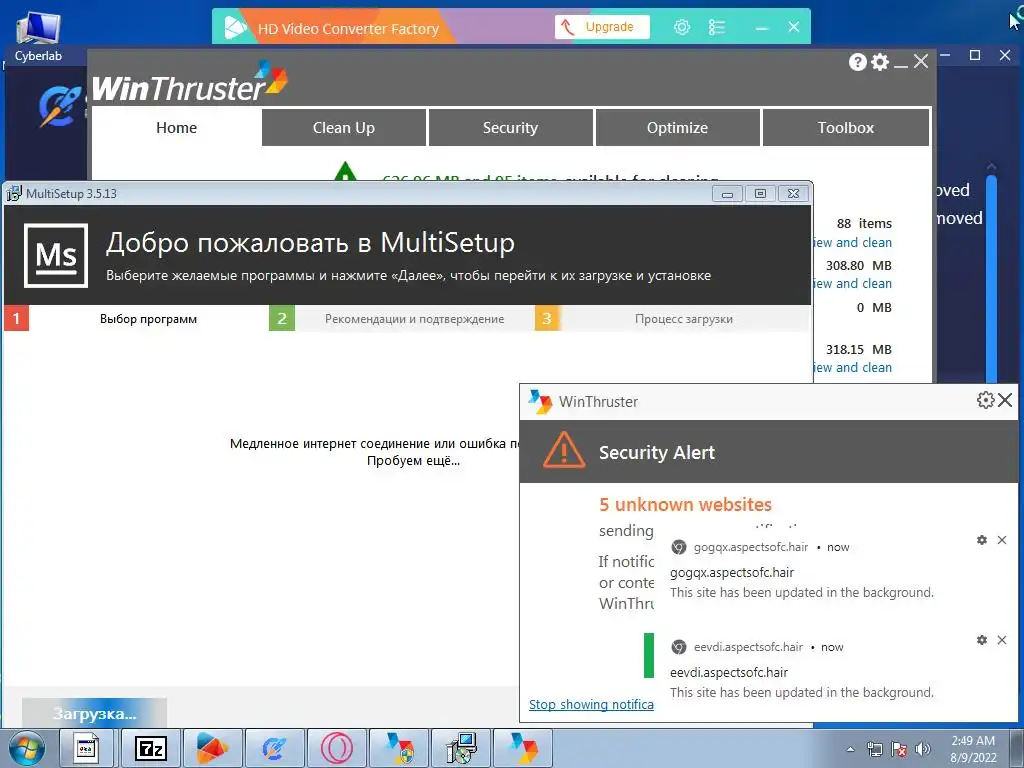Screen dimensions: 1024x768
Task: Dismiss the eevdi.aspectsofc.hair notification
Action: [1002, 640]
